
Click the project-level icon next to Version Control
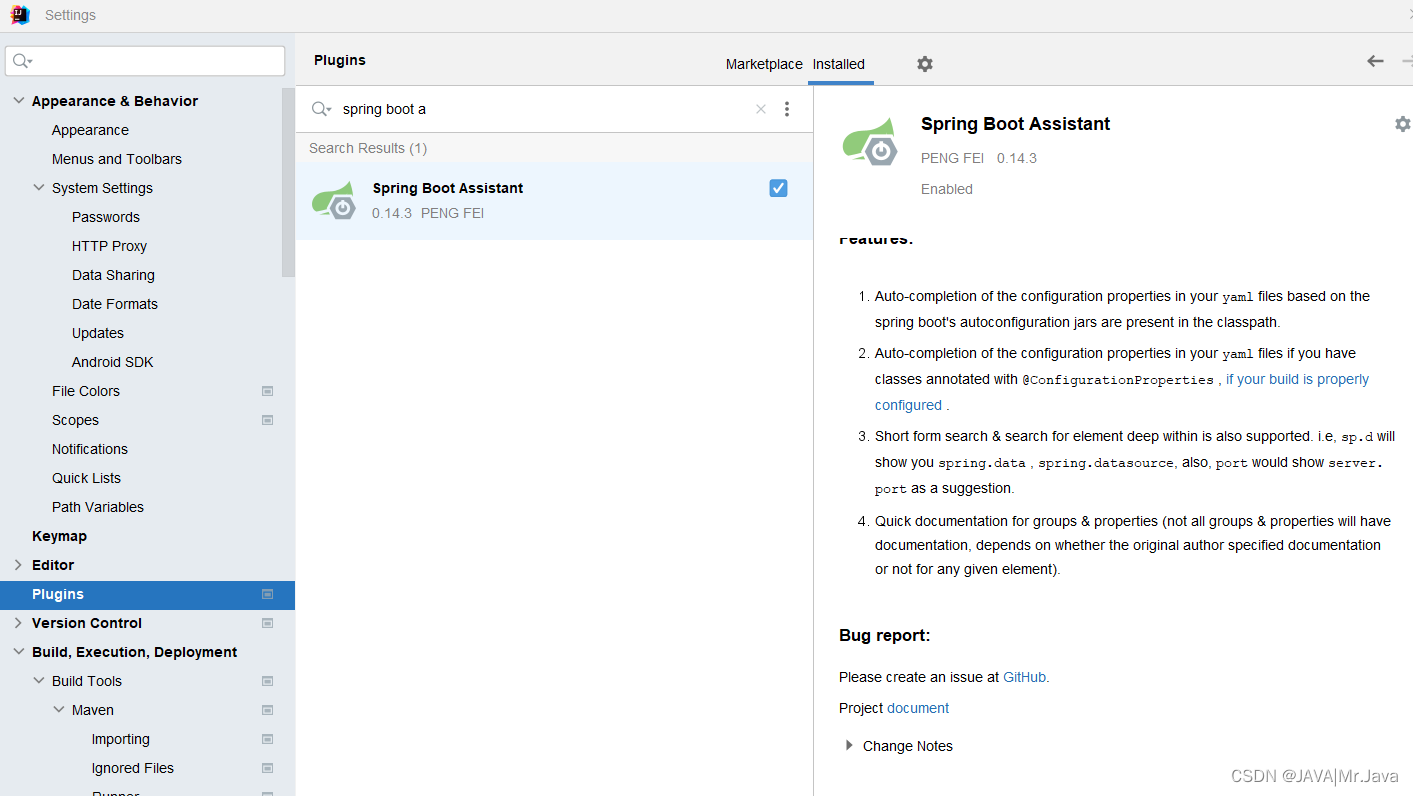267,623
